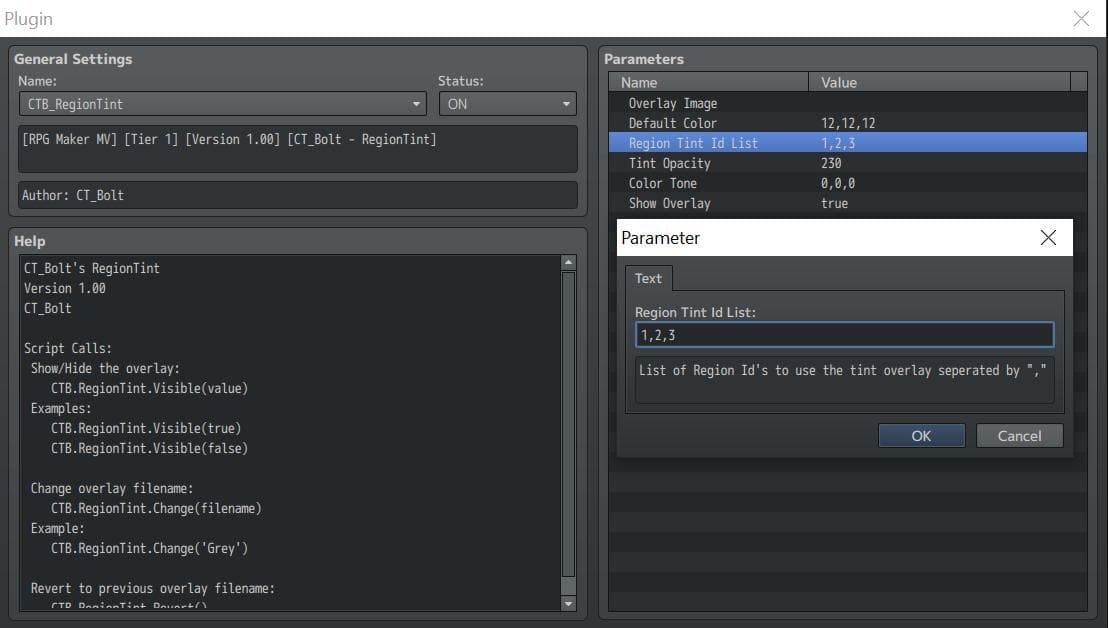The width and height of the screenshot is (1108, 628).
Task: Click the CTB.RegionTint.Visible(false) help line
Action: point(149,448)
